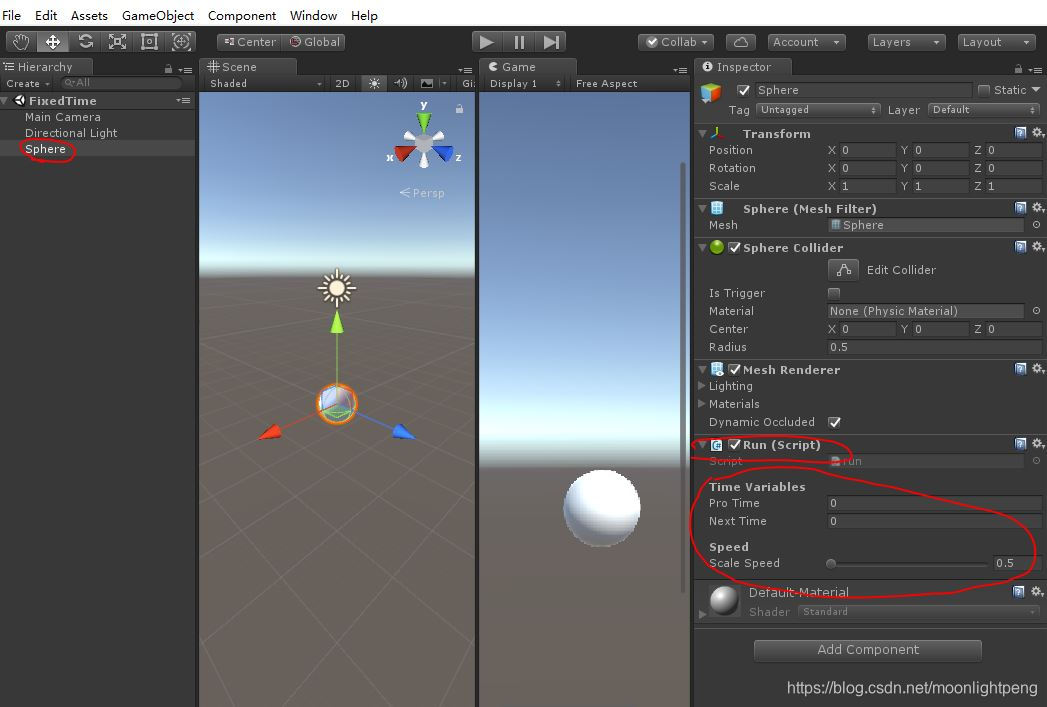Lock the Inspector panel

point(1018,69)
